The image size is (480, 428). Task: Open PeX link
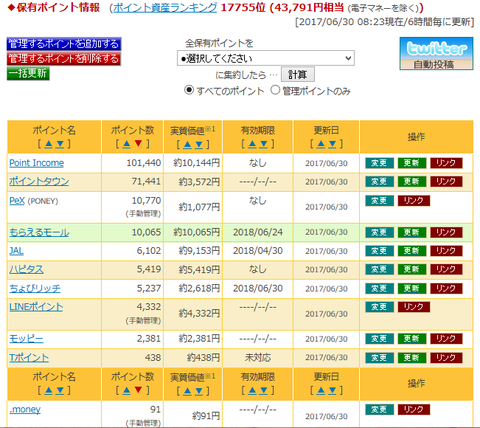(17, 201)
